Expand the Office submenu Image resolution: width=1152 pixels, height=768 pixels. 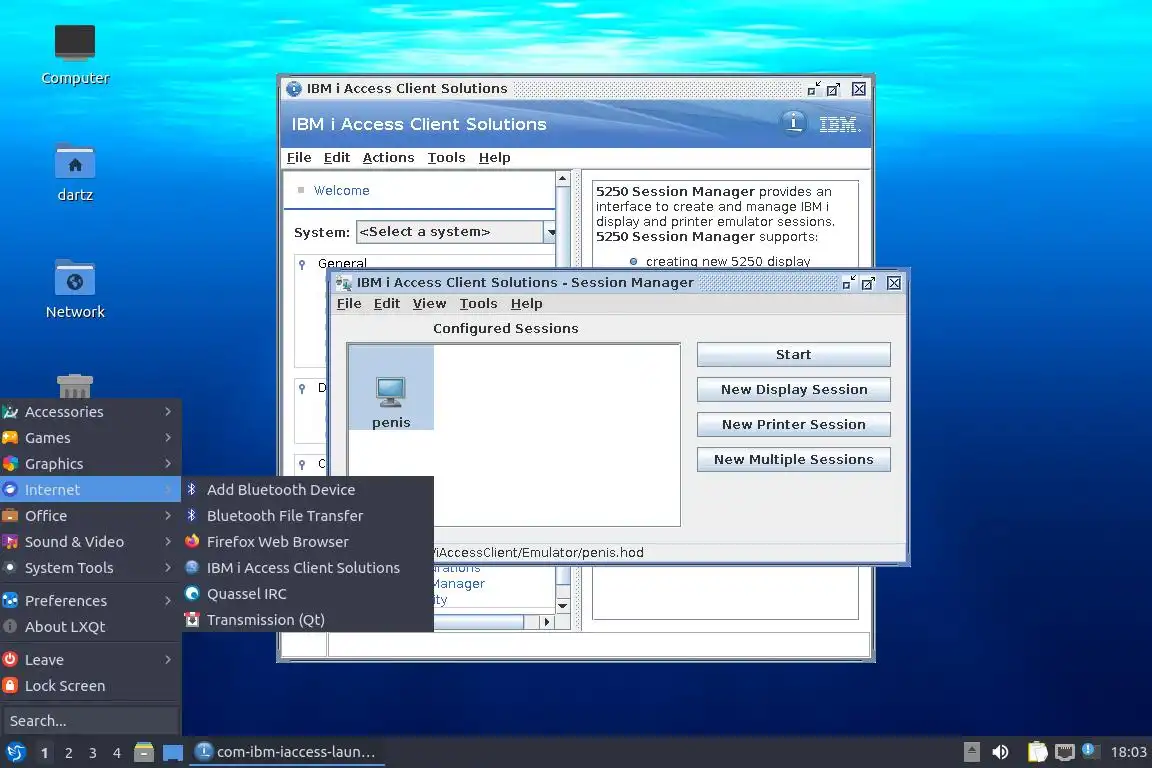coord(90,516)
